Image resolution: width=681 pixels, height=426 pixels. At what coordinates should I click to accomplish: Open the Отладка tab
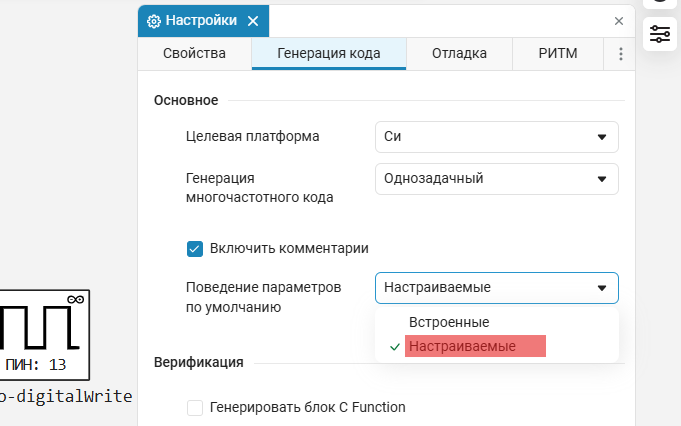click(459, 54)
